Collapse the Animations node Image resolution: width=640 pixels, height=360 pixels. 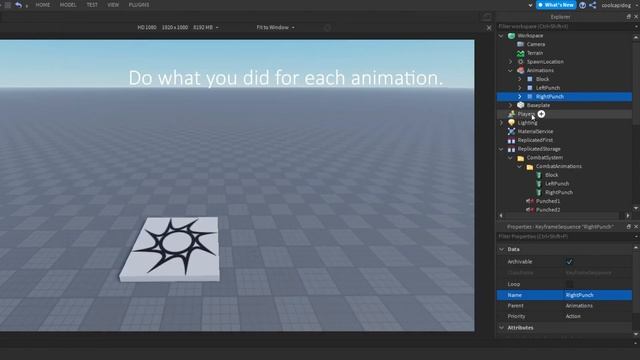(511, 70)
